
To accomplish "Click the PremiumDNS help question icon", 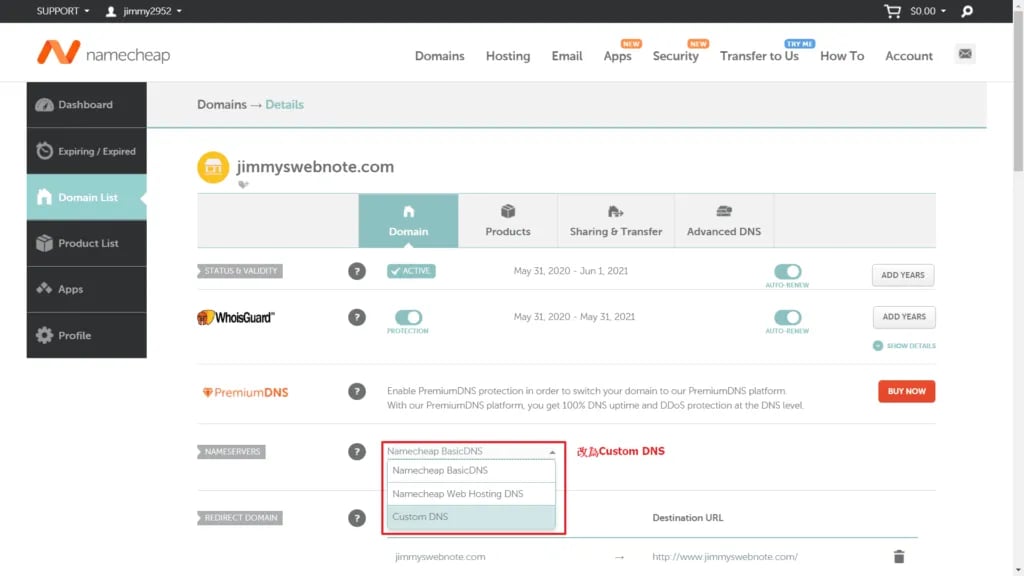I will coord(357,392).
